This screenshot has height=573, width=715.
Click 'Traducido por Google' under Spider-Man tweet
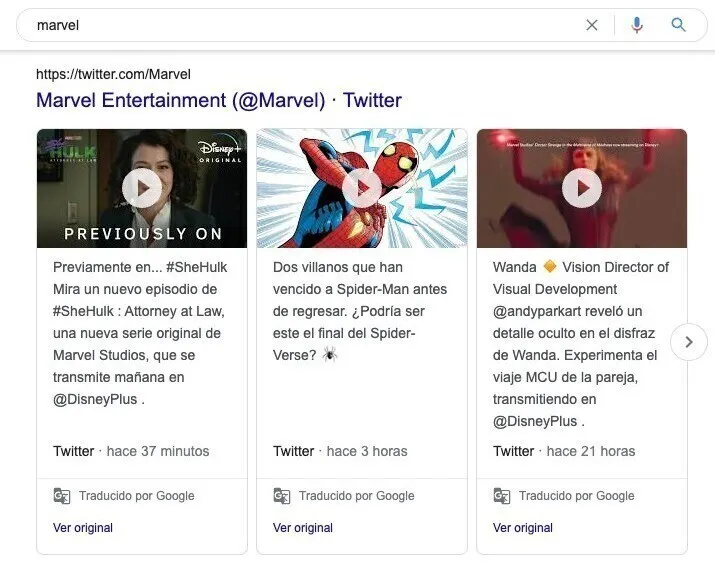(357, 496)
